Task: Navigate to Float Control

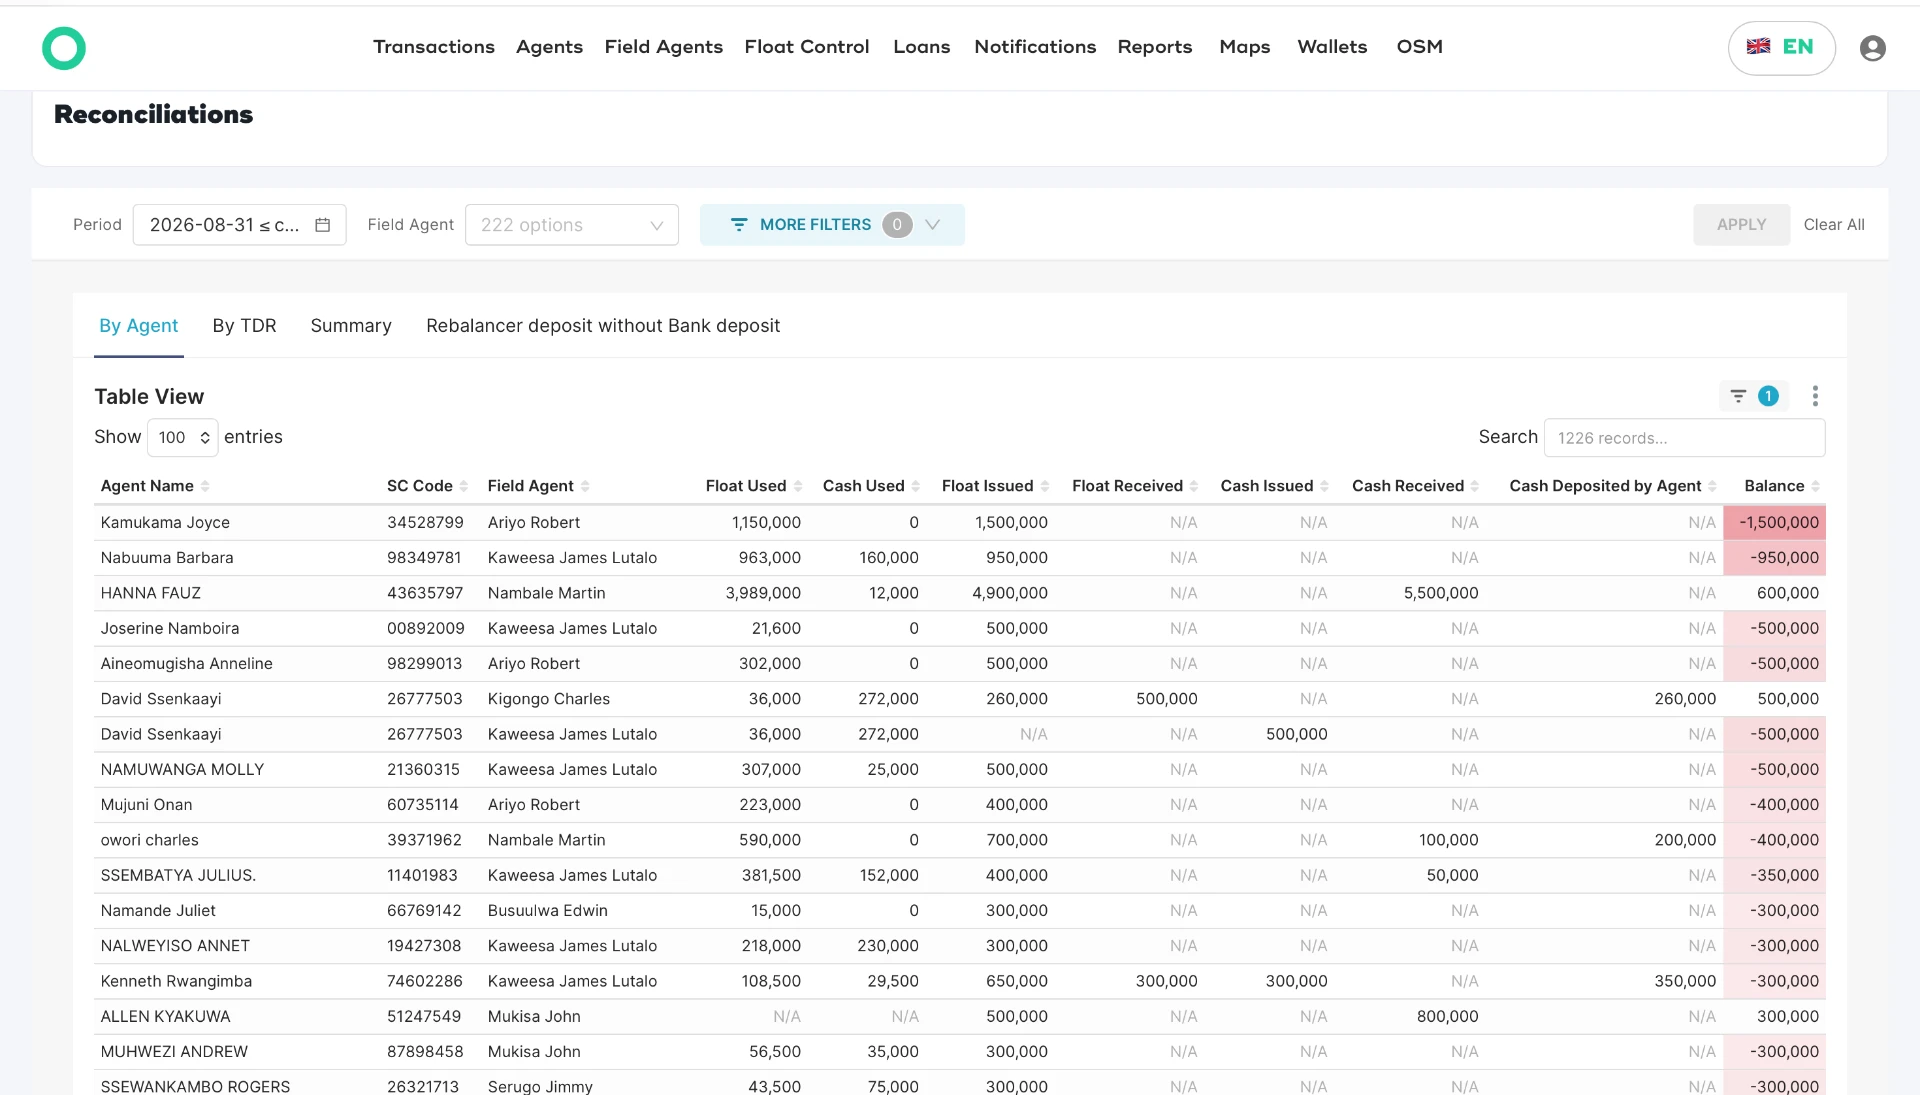Action: pos(807,47)
